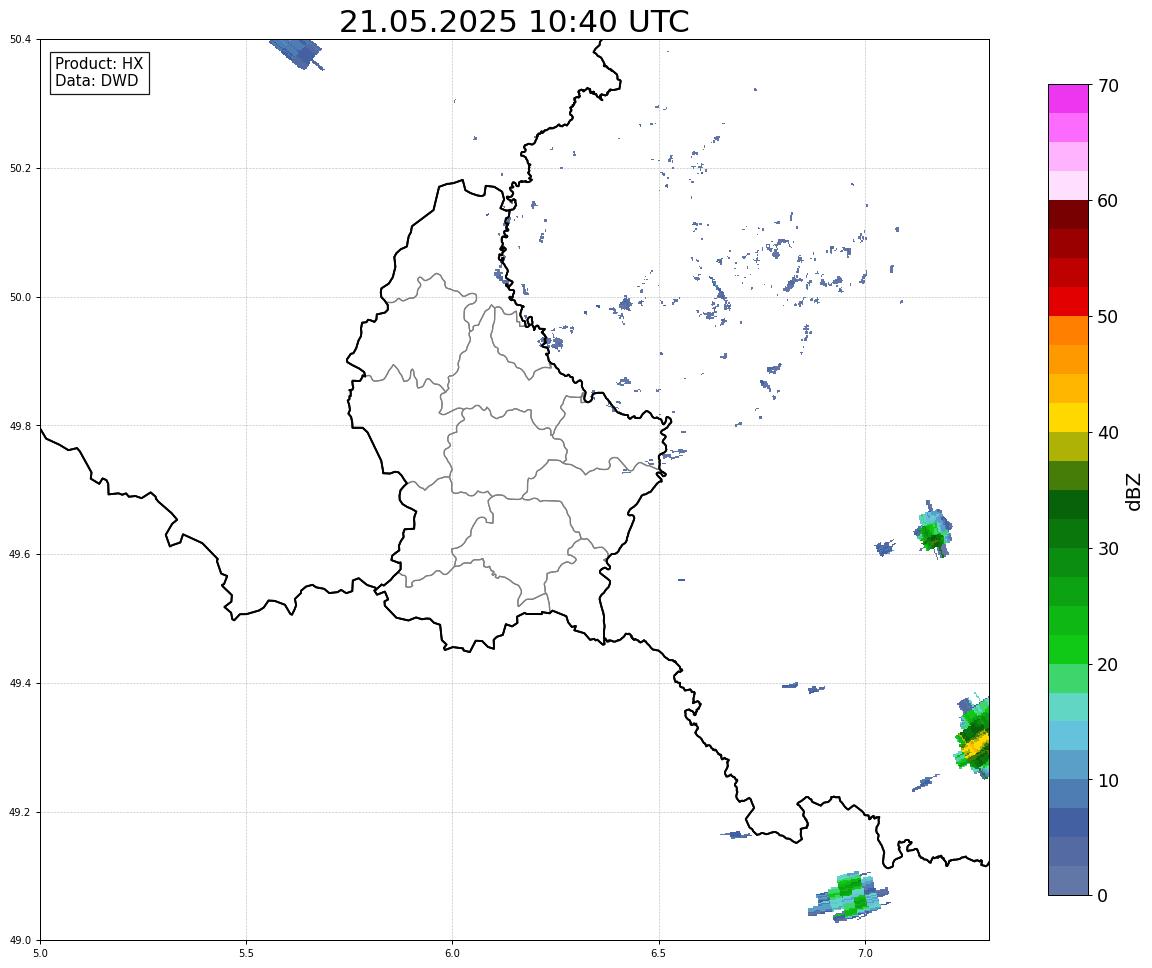1152x968 pixels.
Task: Select the orange swatch just below 50
Action: (1068, 331)
